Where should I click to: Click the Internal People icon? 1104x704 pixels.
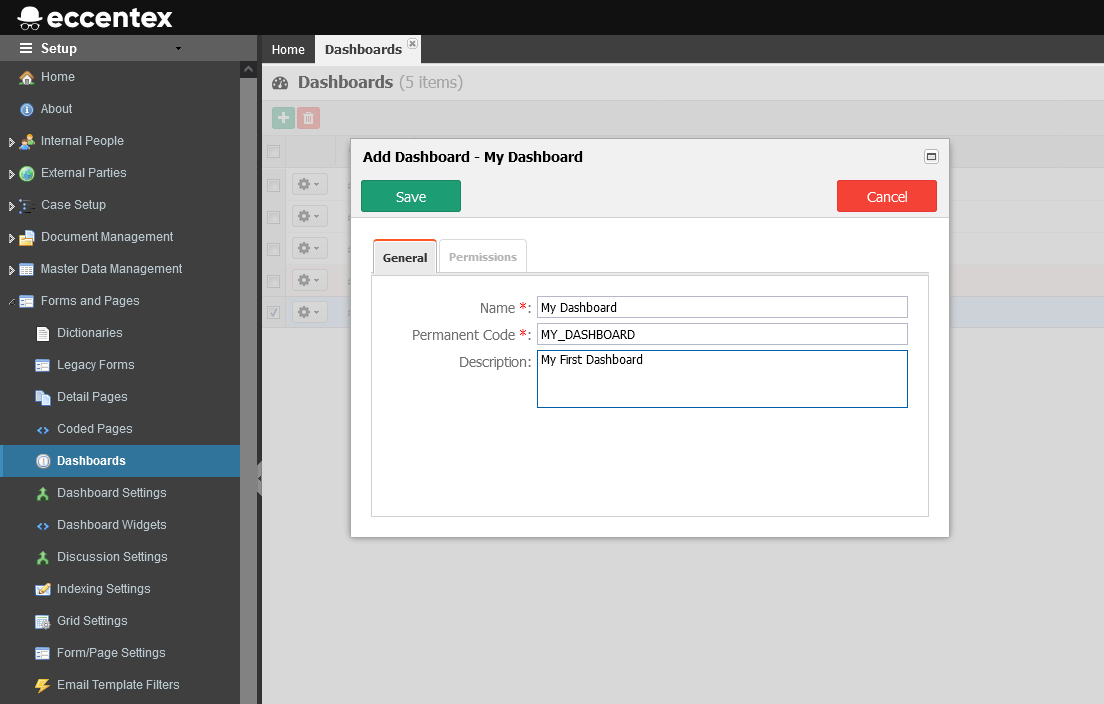point(27,142)
